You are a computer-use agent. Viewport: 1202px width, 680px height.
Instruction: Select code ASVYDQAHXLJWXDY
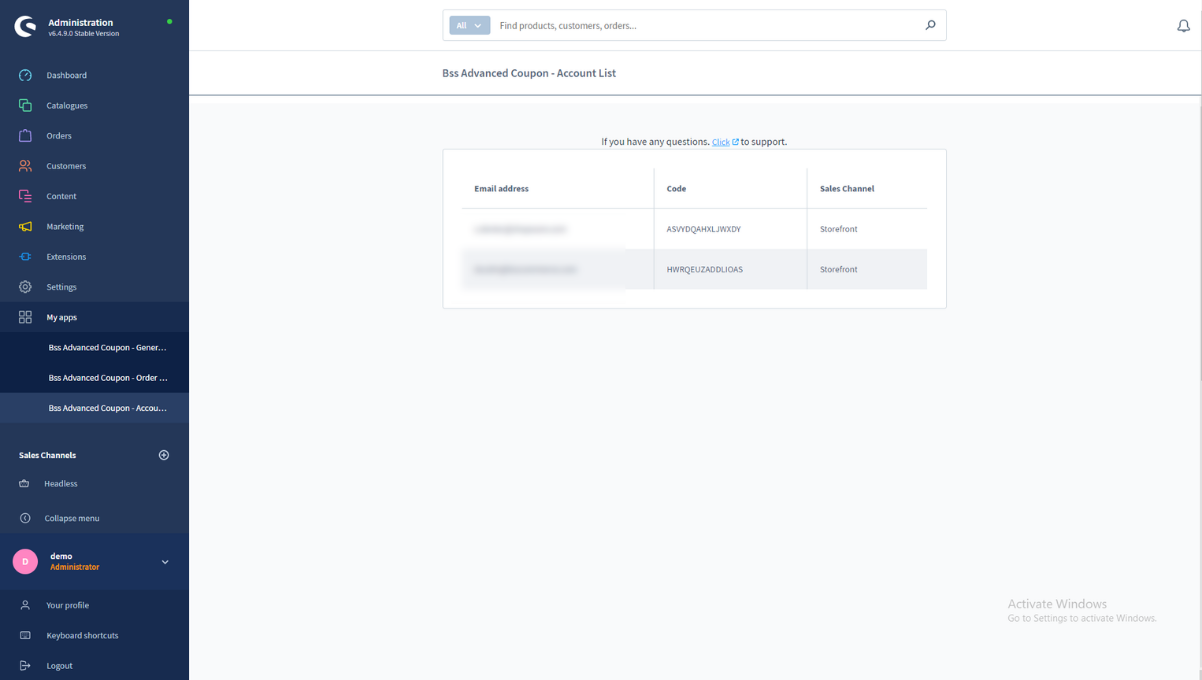point(703,229)
